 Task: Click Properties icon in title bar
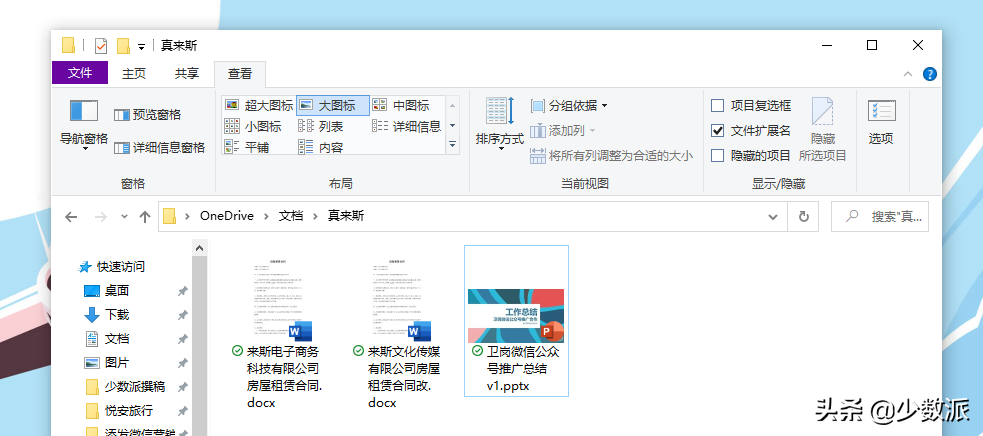[100, 46]
